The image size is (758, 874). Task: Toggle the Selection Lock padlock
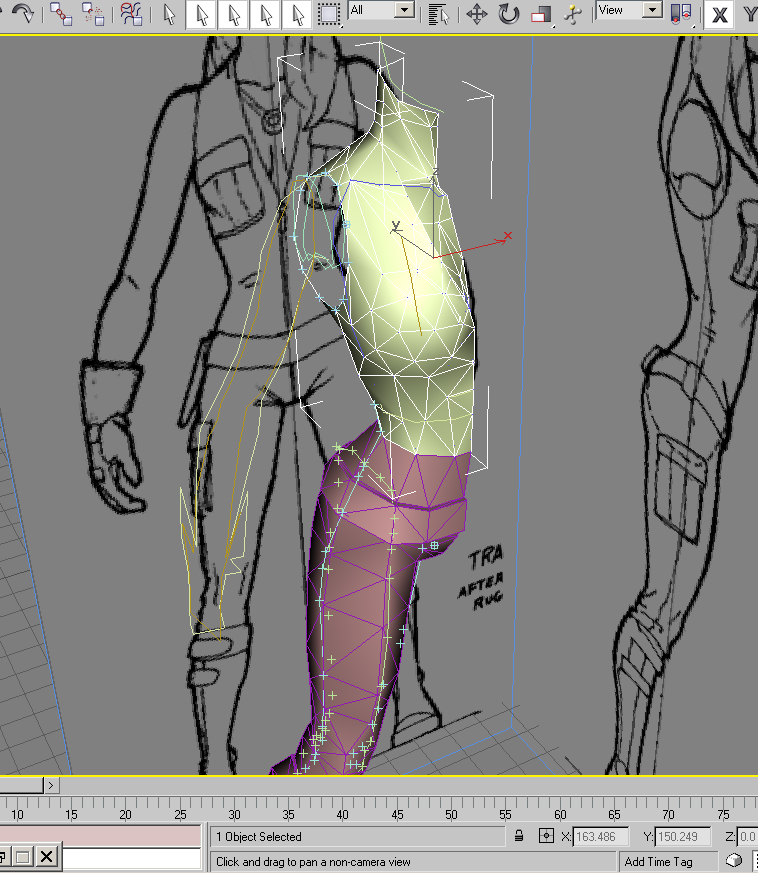click(519, 836)
